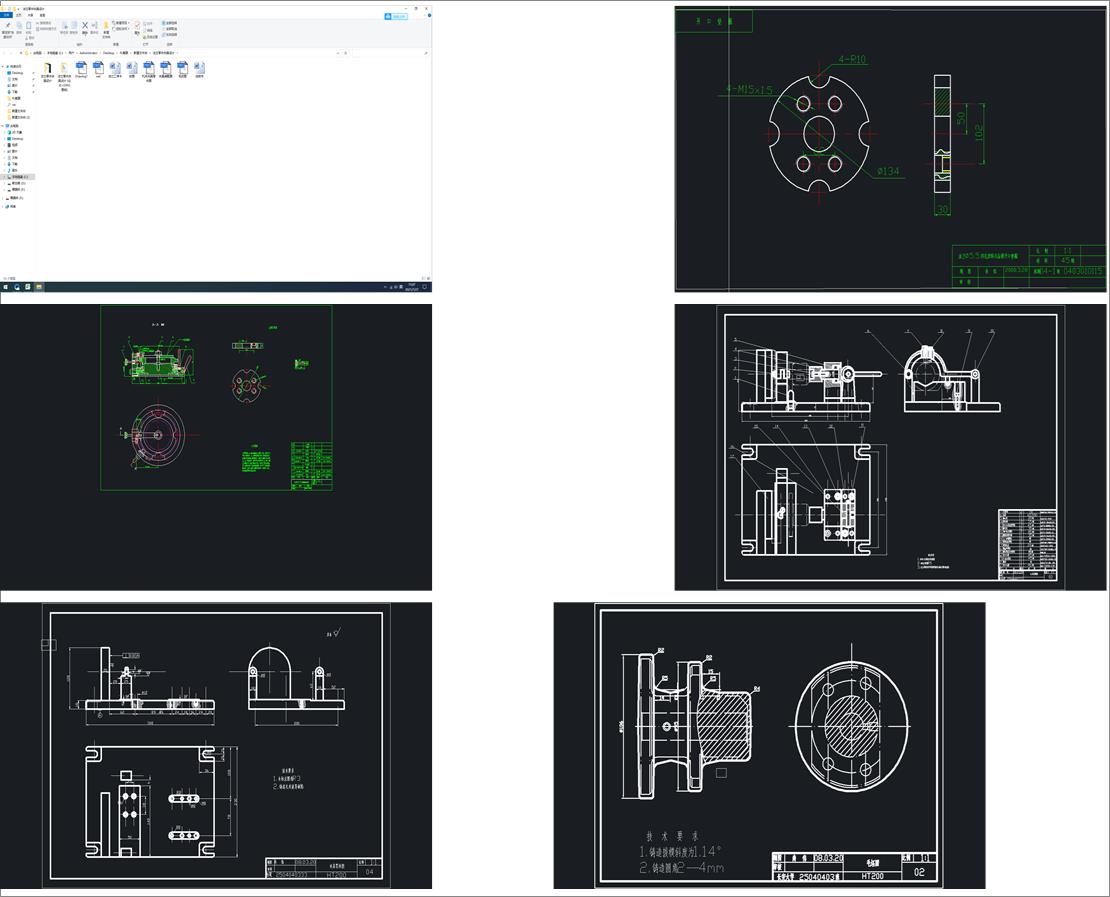
Task: Open the notification center taskbar icon
Action: [x=425, y=287]
